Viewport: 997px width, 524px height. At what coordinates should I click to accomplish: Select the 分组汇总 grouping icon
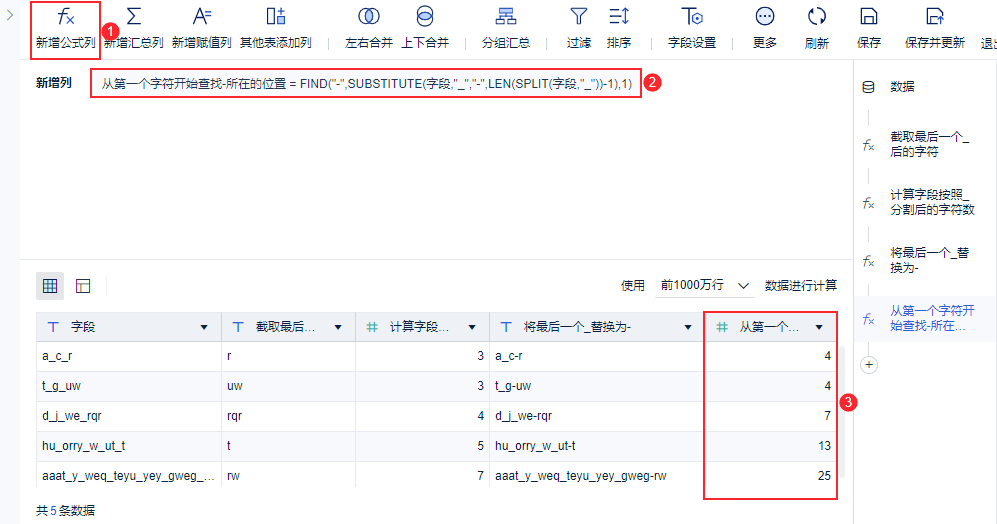click(x=505, y=17)
